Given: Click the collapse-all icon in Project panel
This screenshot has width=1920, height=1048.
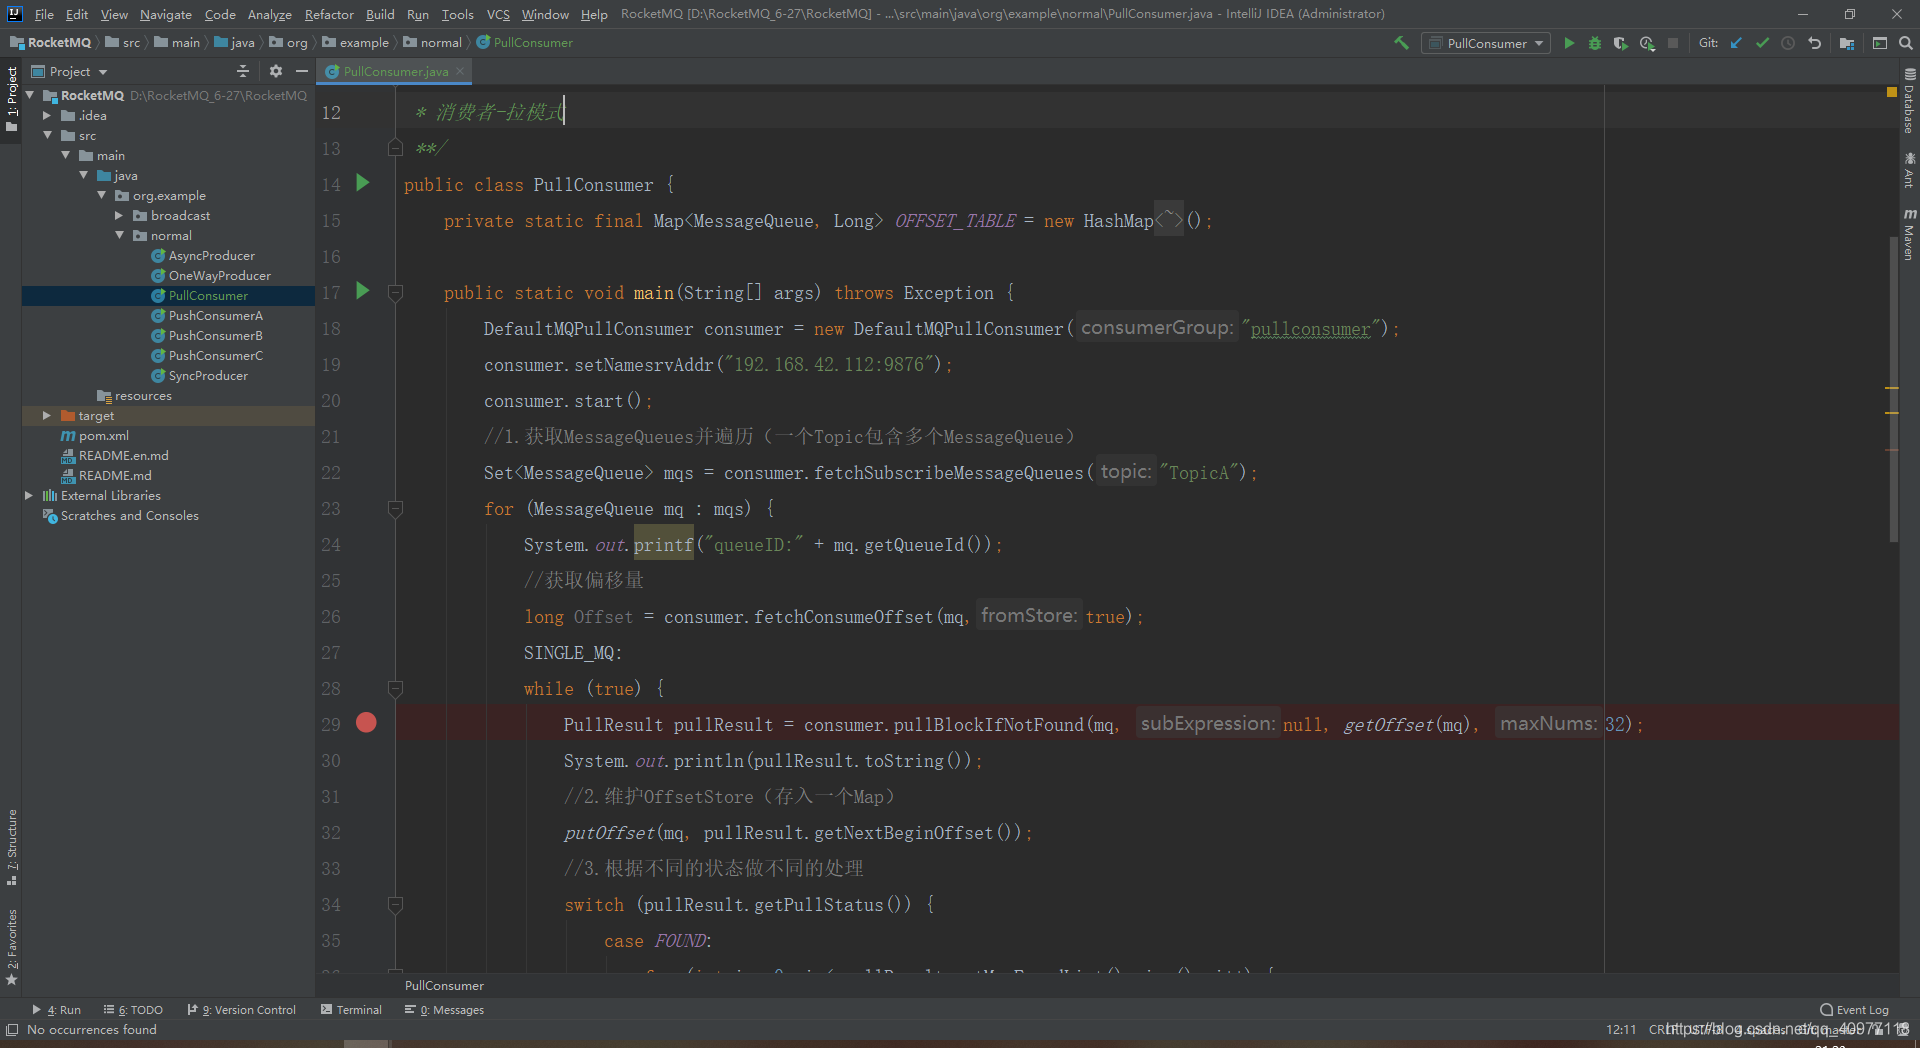Looking at the screenshot, I should pos(242,71).
